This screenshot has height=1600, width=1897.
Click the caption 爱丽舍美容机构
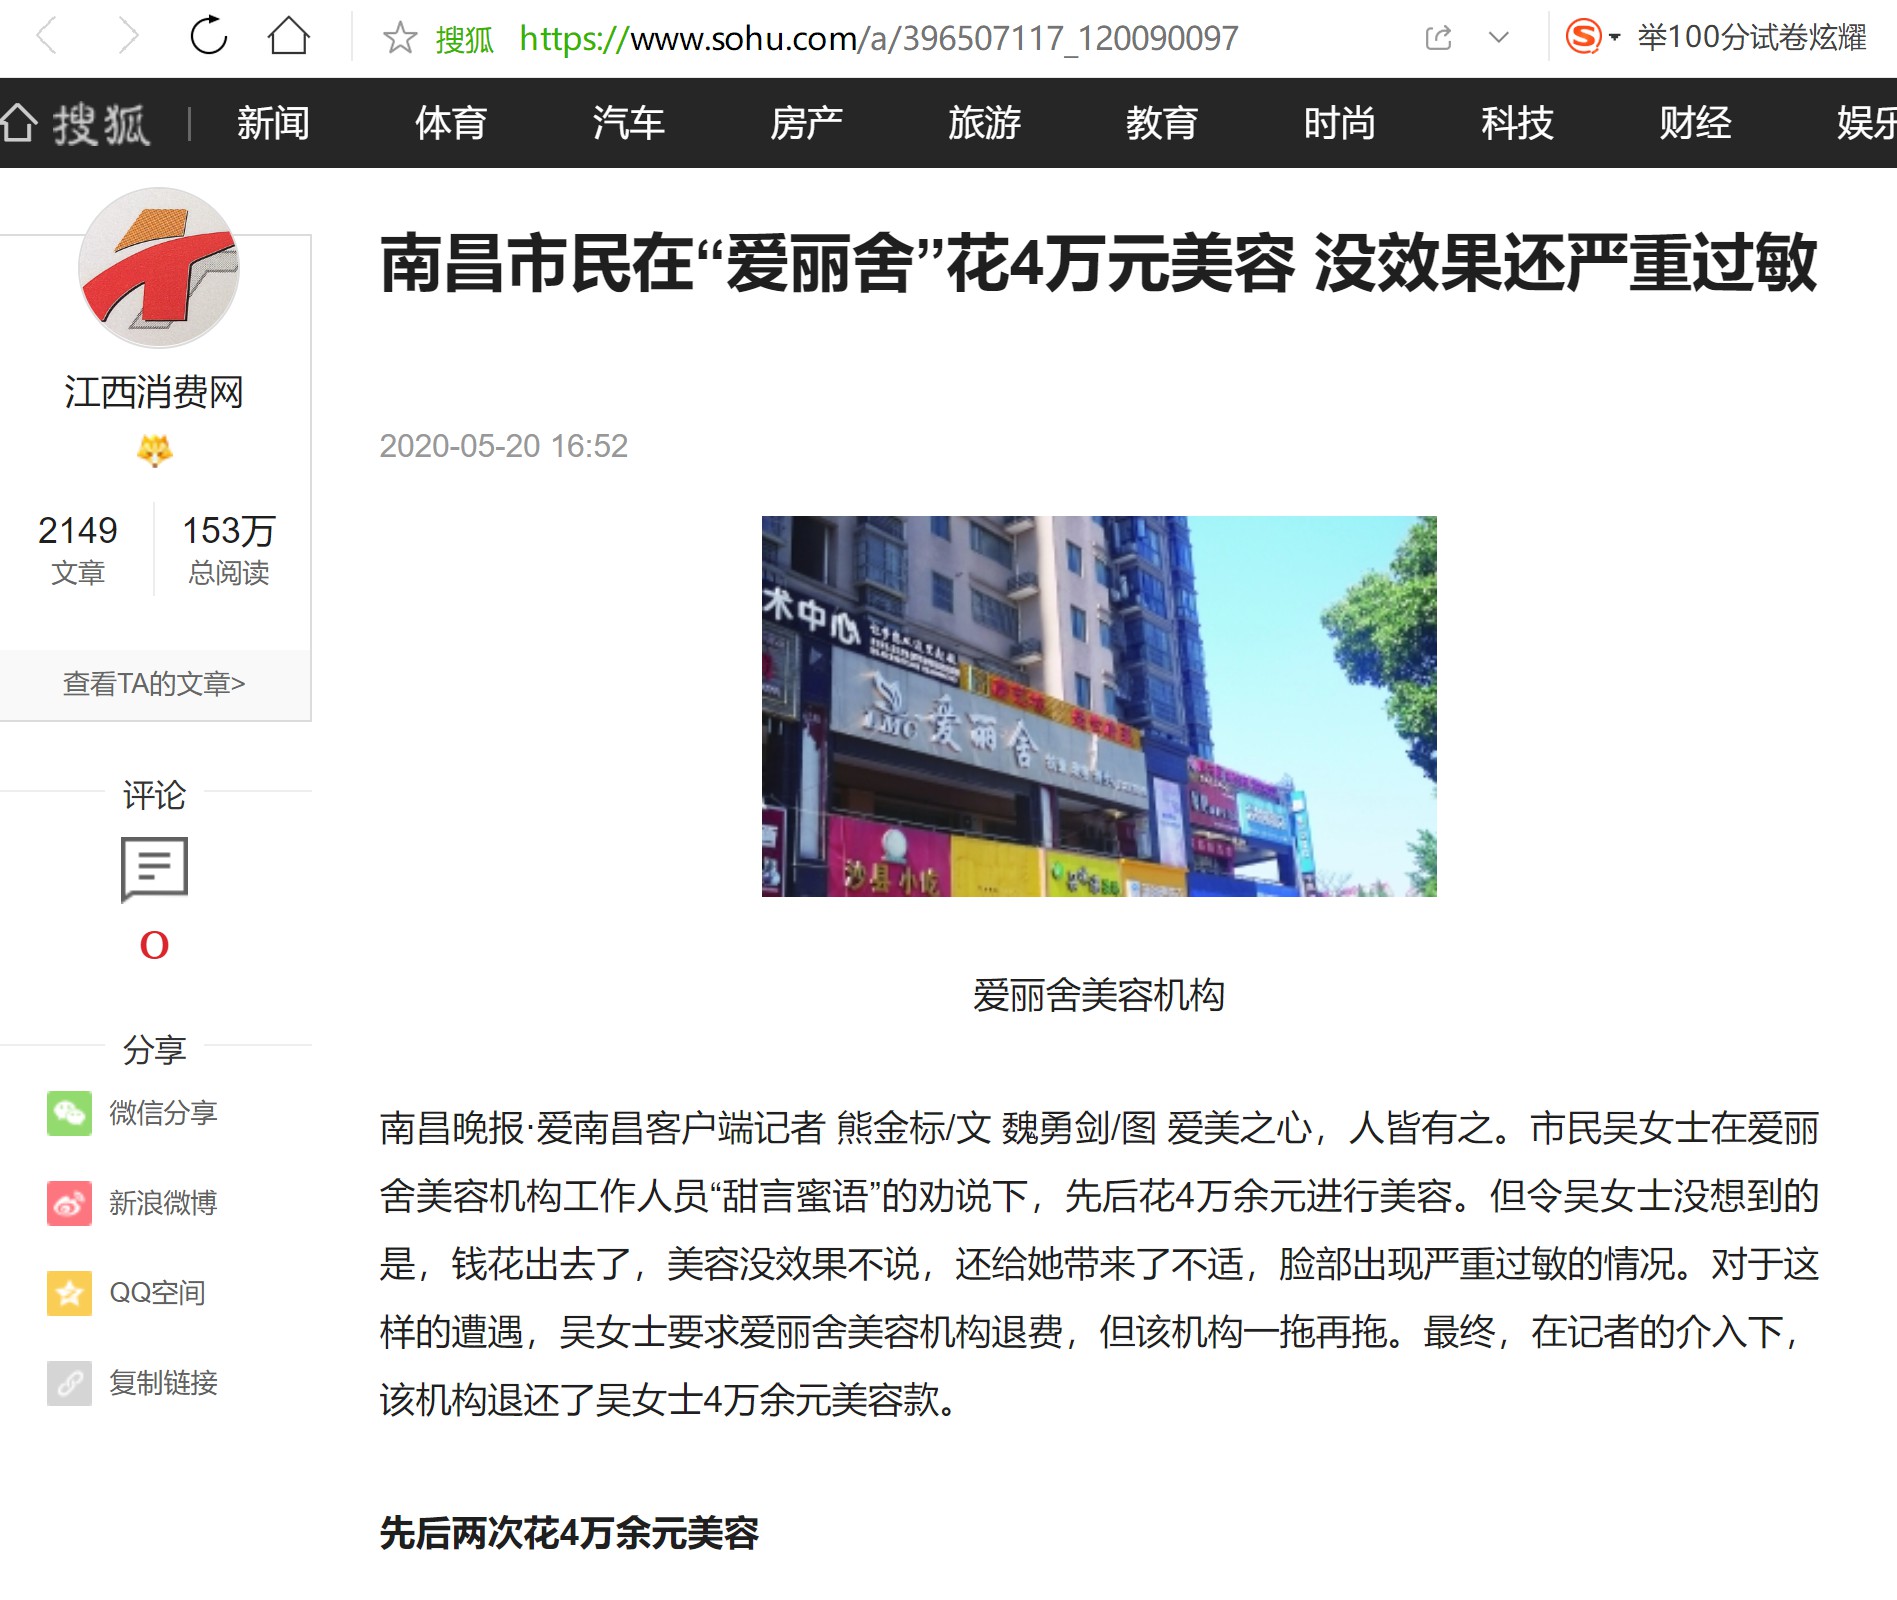tap(1099, 995)
